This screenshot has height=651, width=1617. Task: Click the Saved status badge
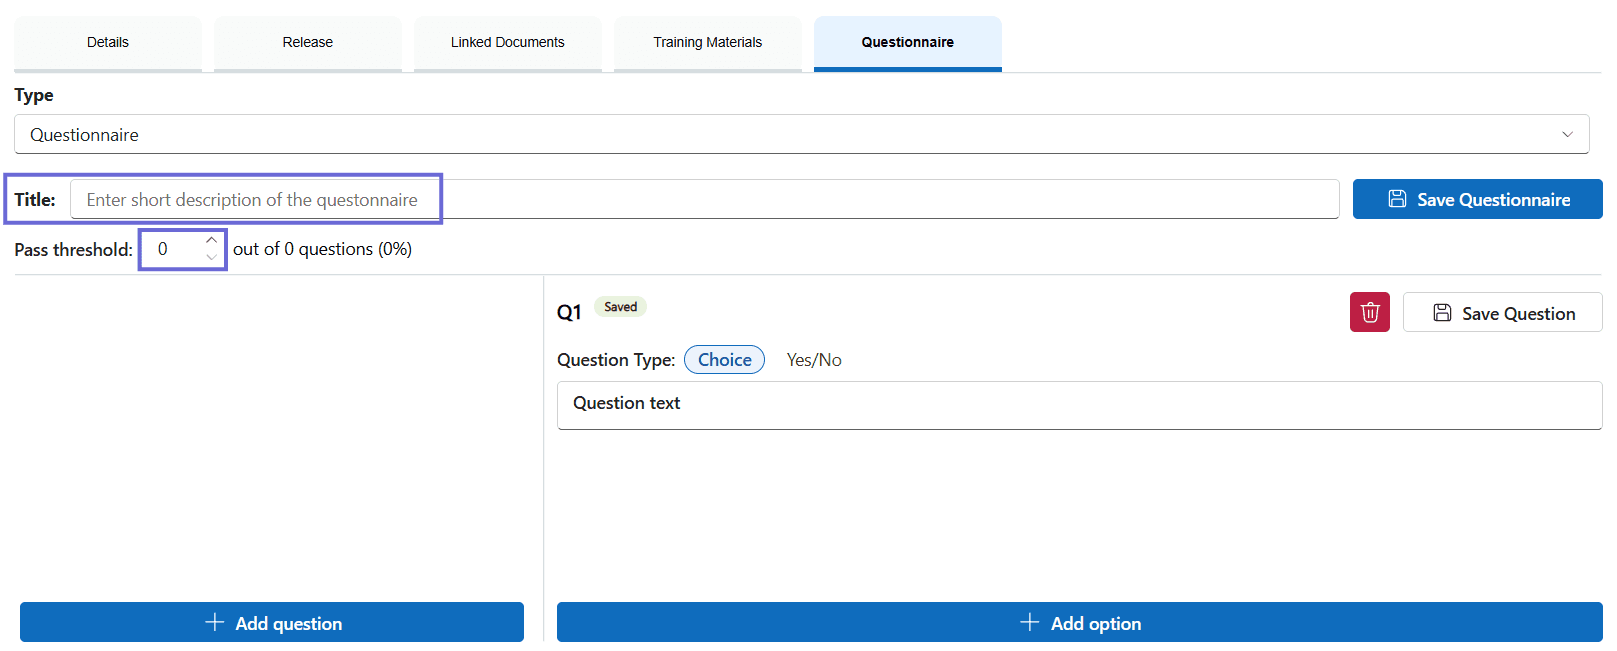[620, 307]
